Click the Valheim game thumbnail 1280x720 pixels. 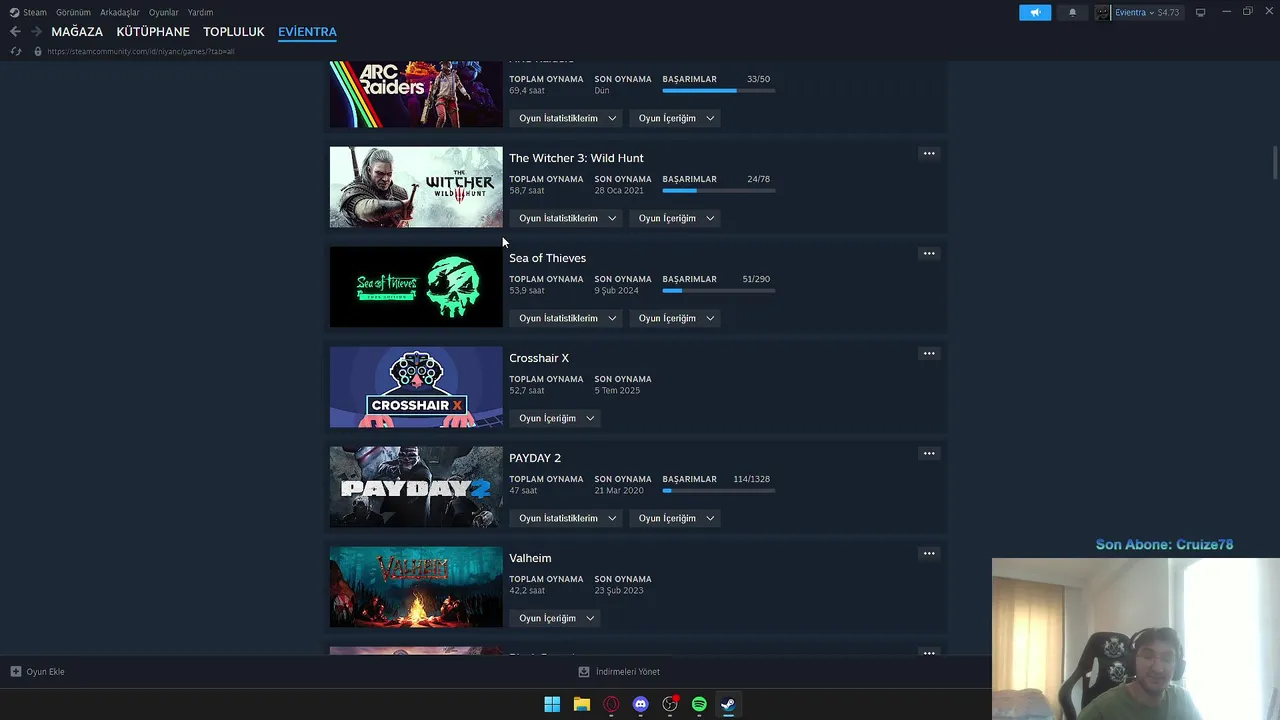click(416, 587)
